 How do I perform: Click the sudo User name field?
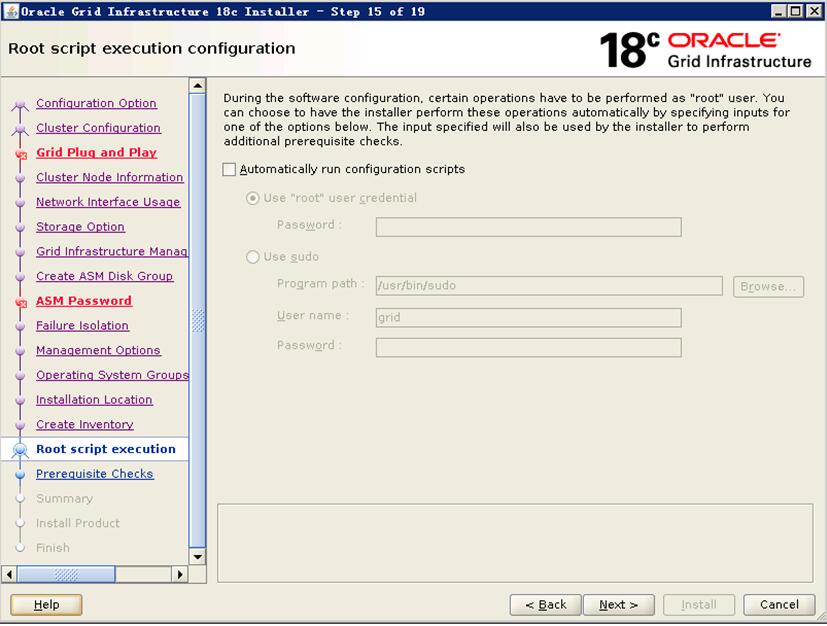pos(528,317)
